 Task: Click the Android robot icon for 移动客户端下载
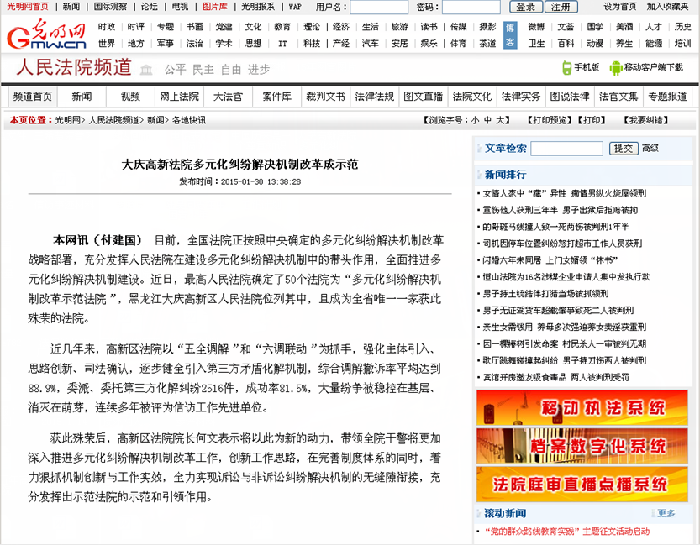(x=616, y=68)
